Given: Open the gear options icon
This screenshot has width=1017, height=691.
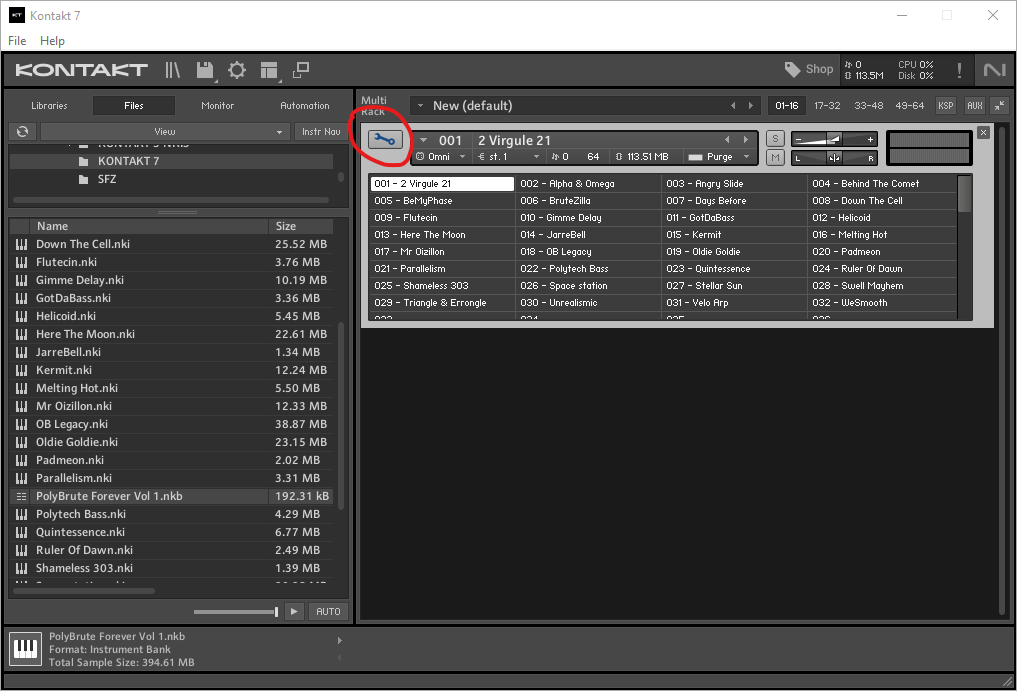Looking at the screenshot, I should click(237, 70).
